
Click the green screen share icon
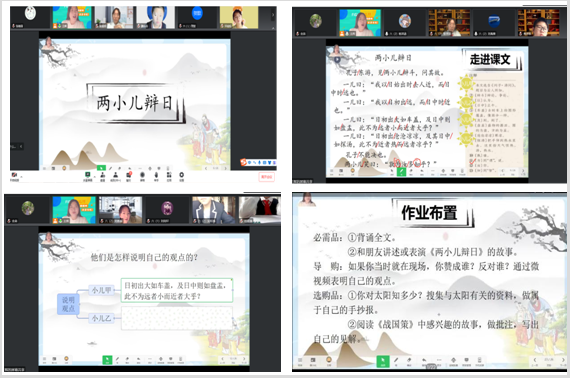[88, 175]
